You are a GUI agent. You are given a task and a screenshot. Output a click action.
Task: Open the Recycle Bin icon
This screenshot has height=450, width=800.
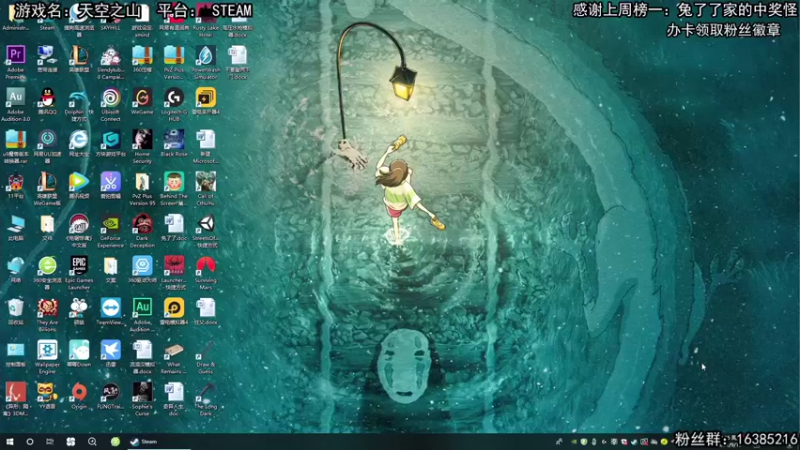[x=16, y=308]
